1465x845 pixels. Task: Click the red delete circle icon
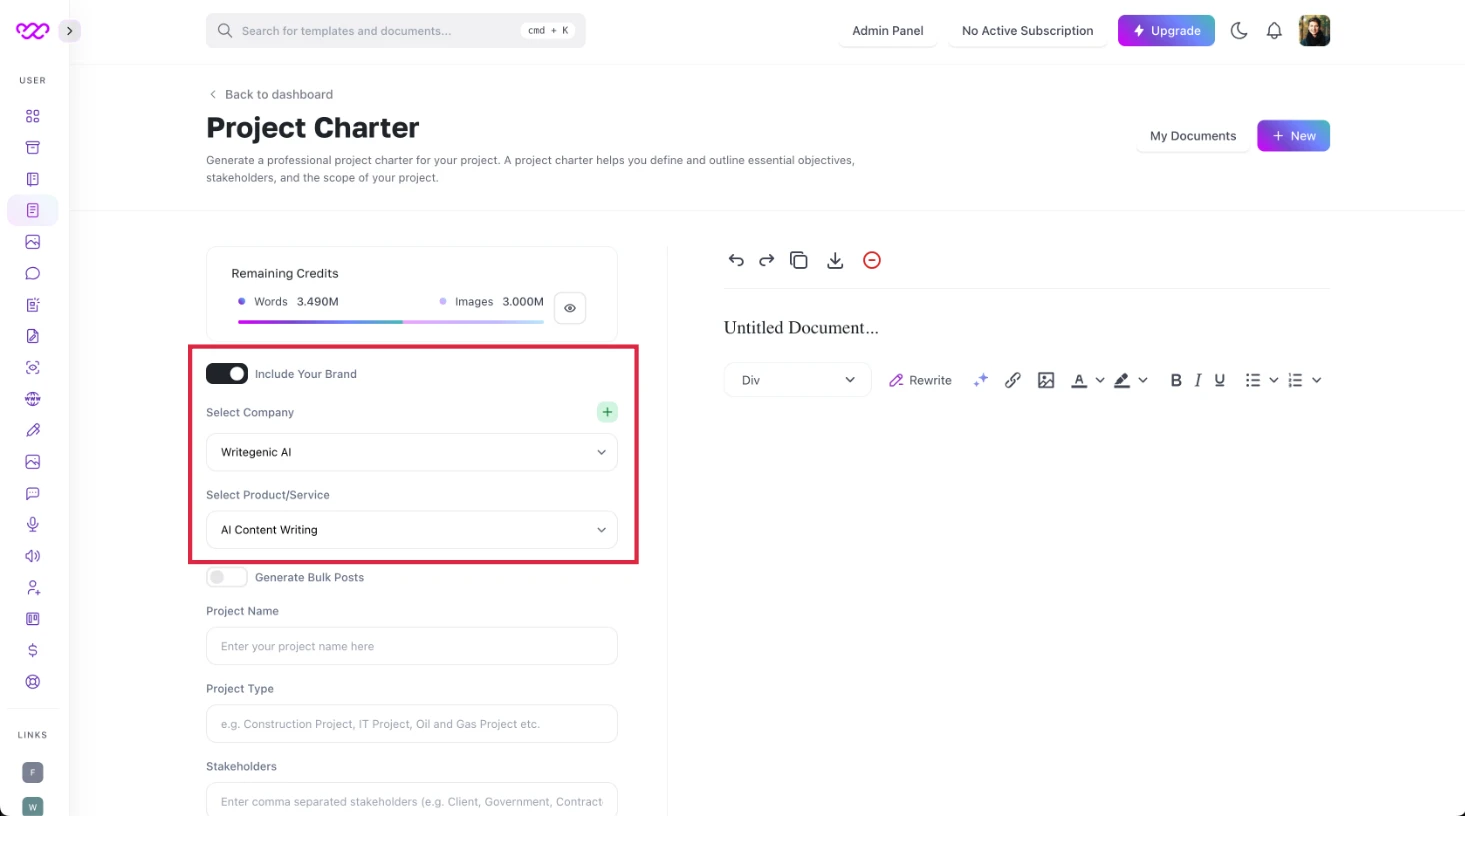[x=872, y=260]
